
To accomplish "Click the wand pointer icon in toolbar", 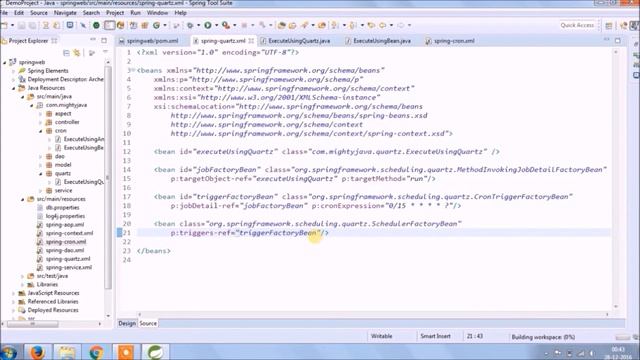I will click(83, 25).
